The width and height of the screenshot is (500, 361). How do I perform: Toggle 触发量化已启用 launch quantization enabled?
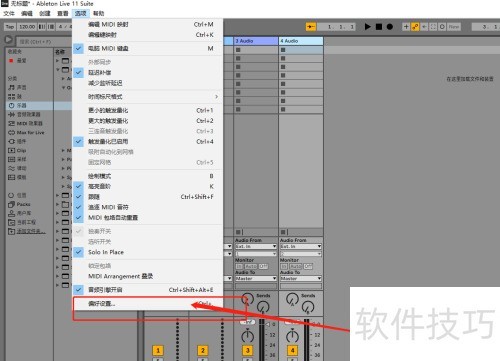click(x=148, y=141)
